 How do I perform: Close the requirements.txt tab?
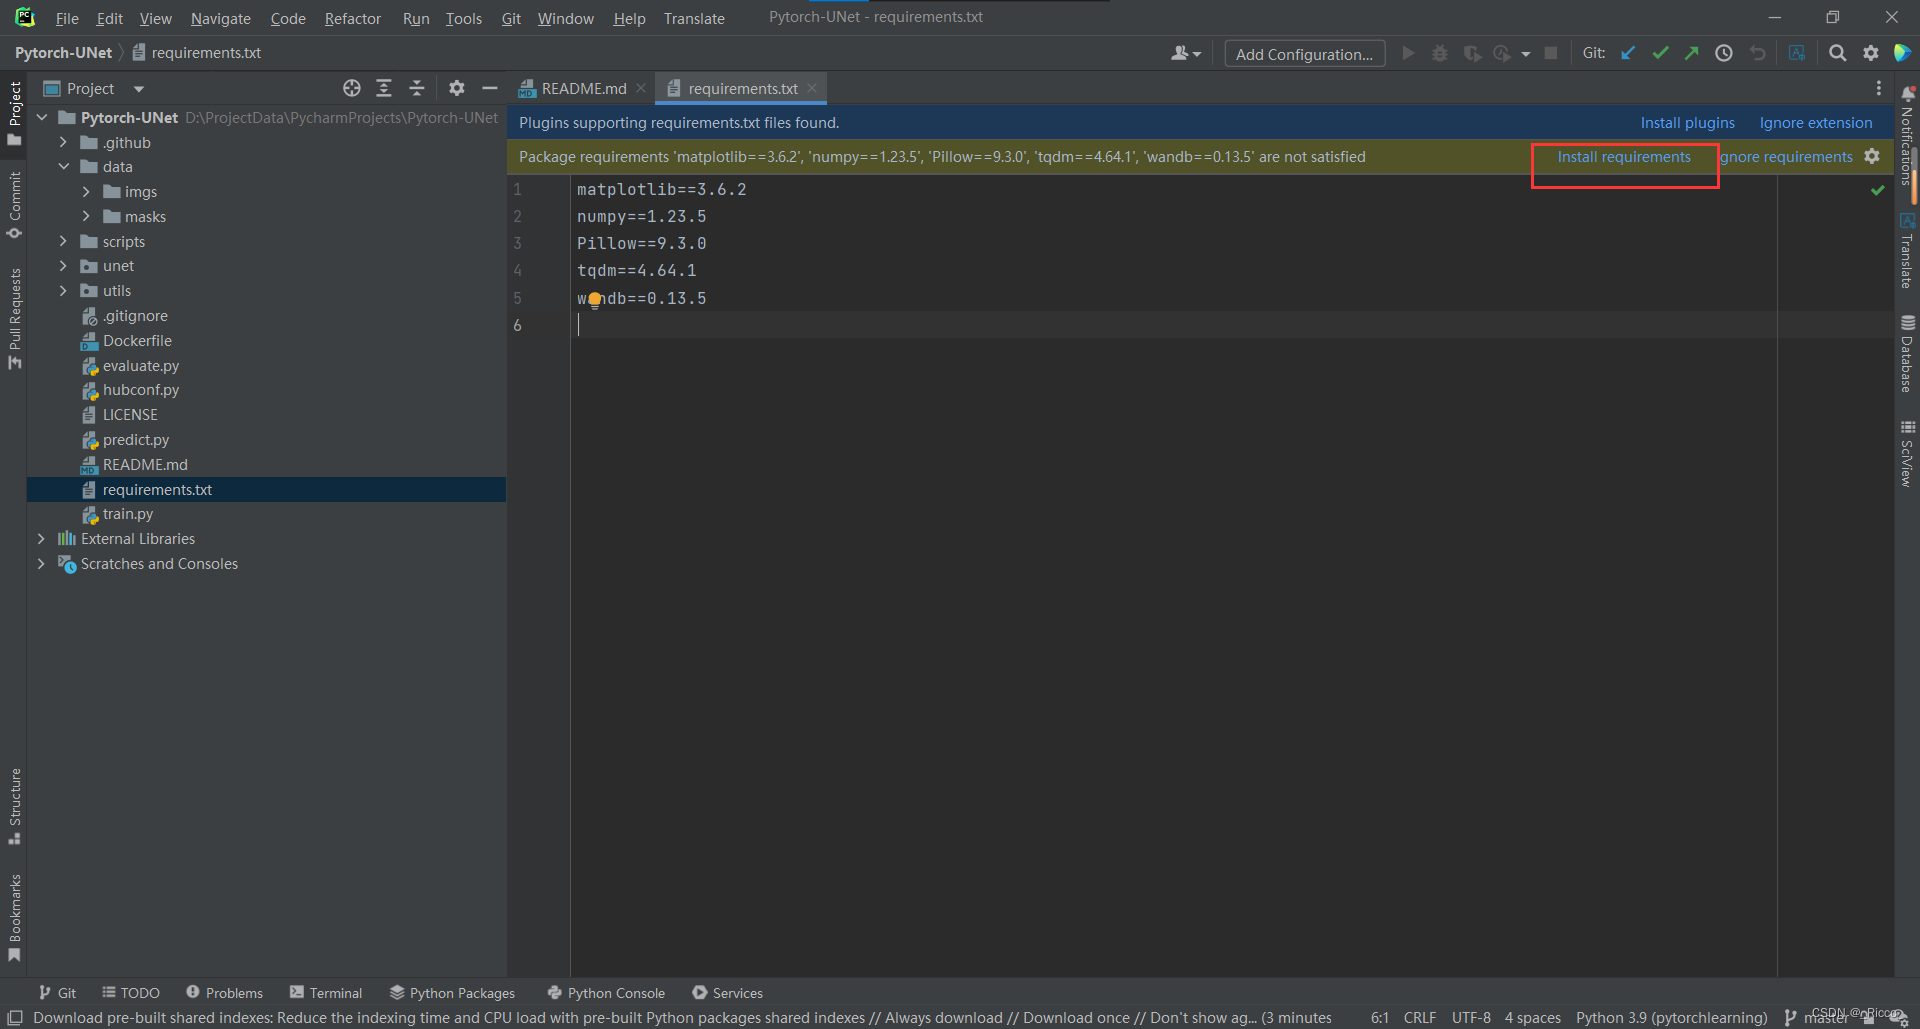812,88
